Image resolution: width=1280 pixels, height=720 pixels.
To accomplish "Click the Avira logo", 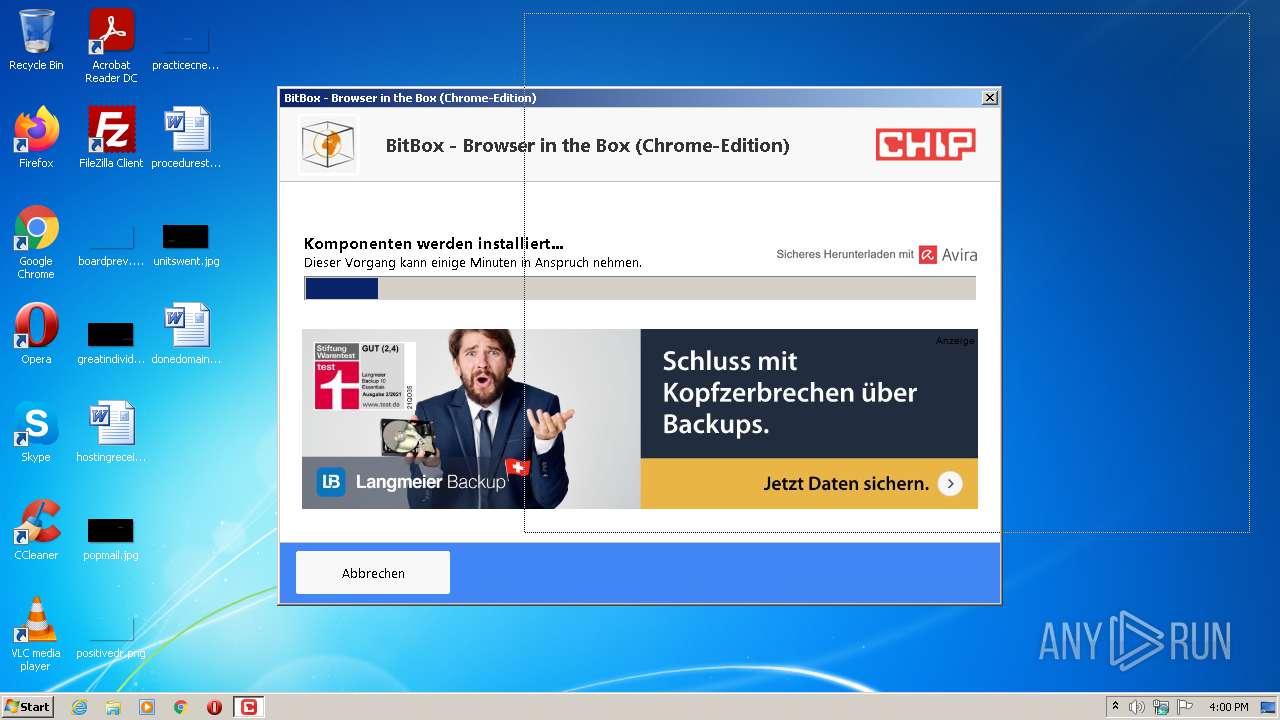I will [x=948, y=255].
